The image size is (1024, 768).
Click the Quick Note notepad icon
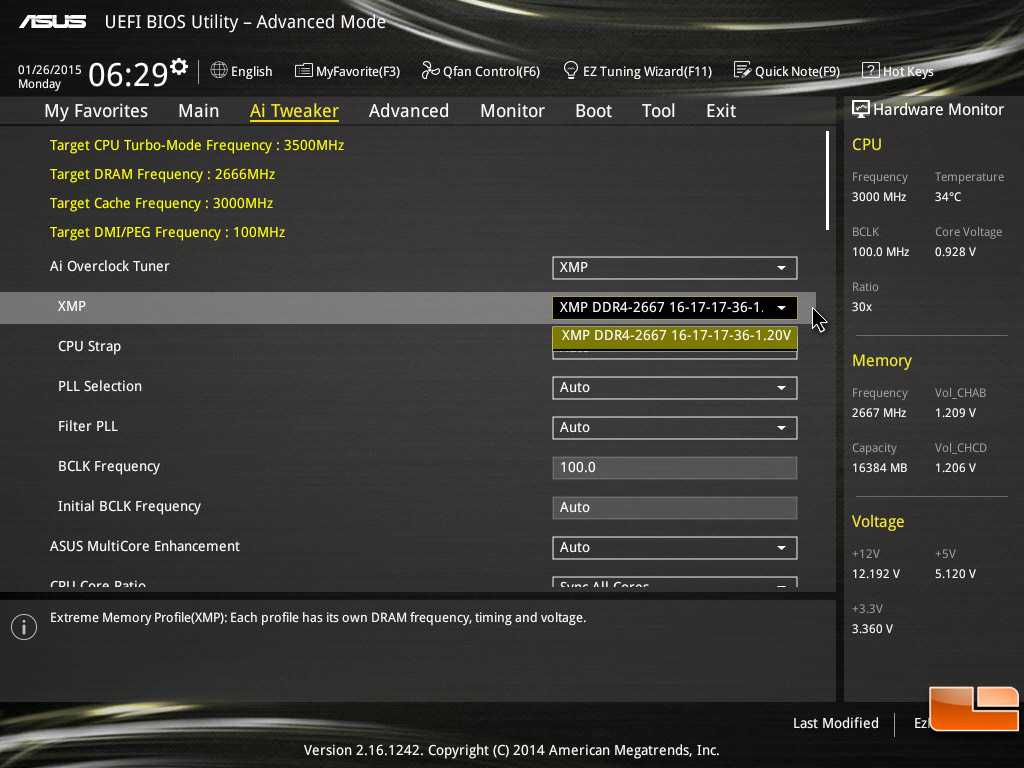pyautogui.click(x=742, y=70)
